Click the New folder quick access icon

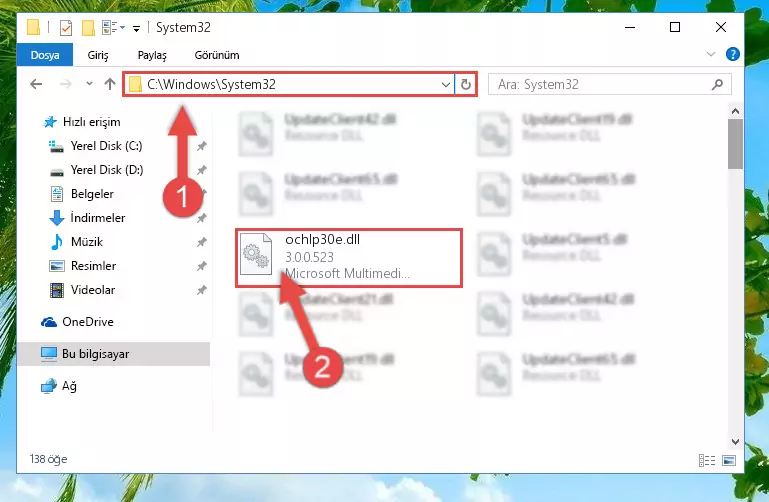[x=88, y=28]
